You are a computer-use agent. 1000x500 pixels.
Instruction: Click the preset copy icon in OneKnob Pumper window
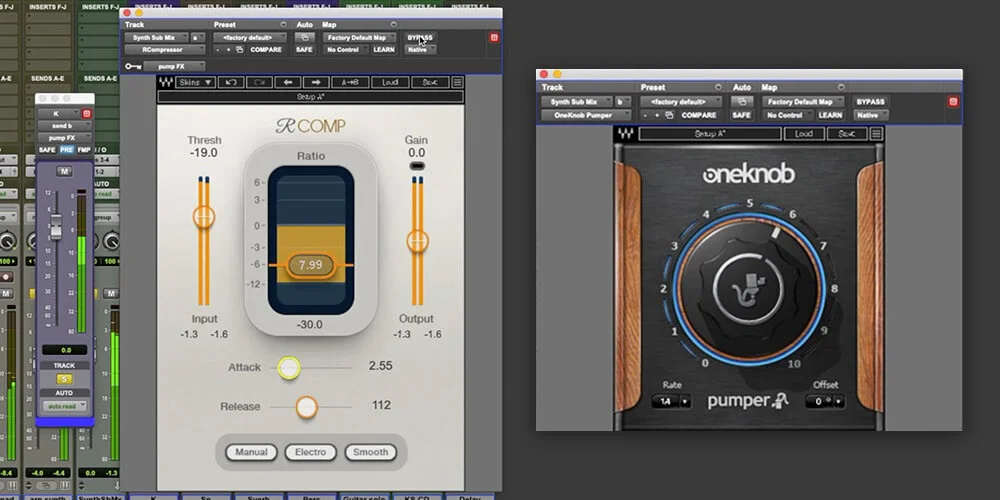669,115
